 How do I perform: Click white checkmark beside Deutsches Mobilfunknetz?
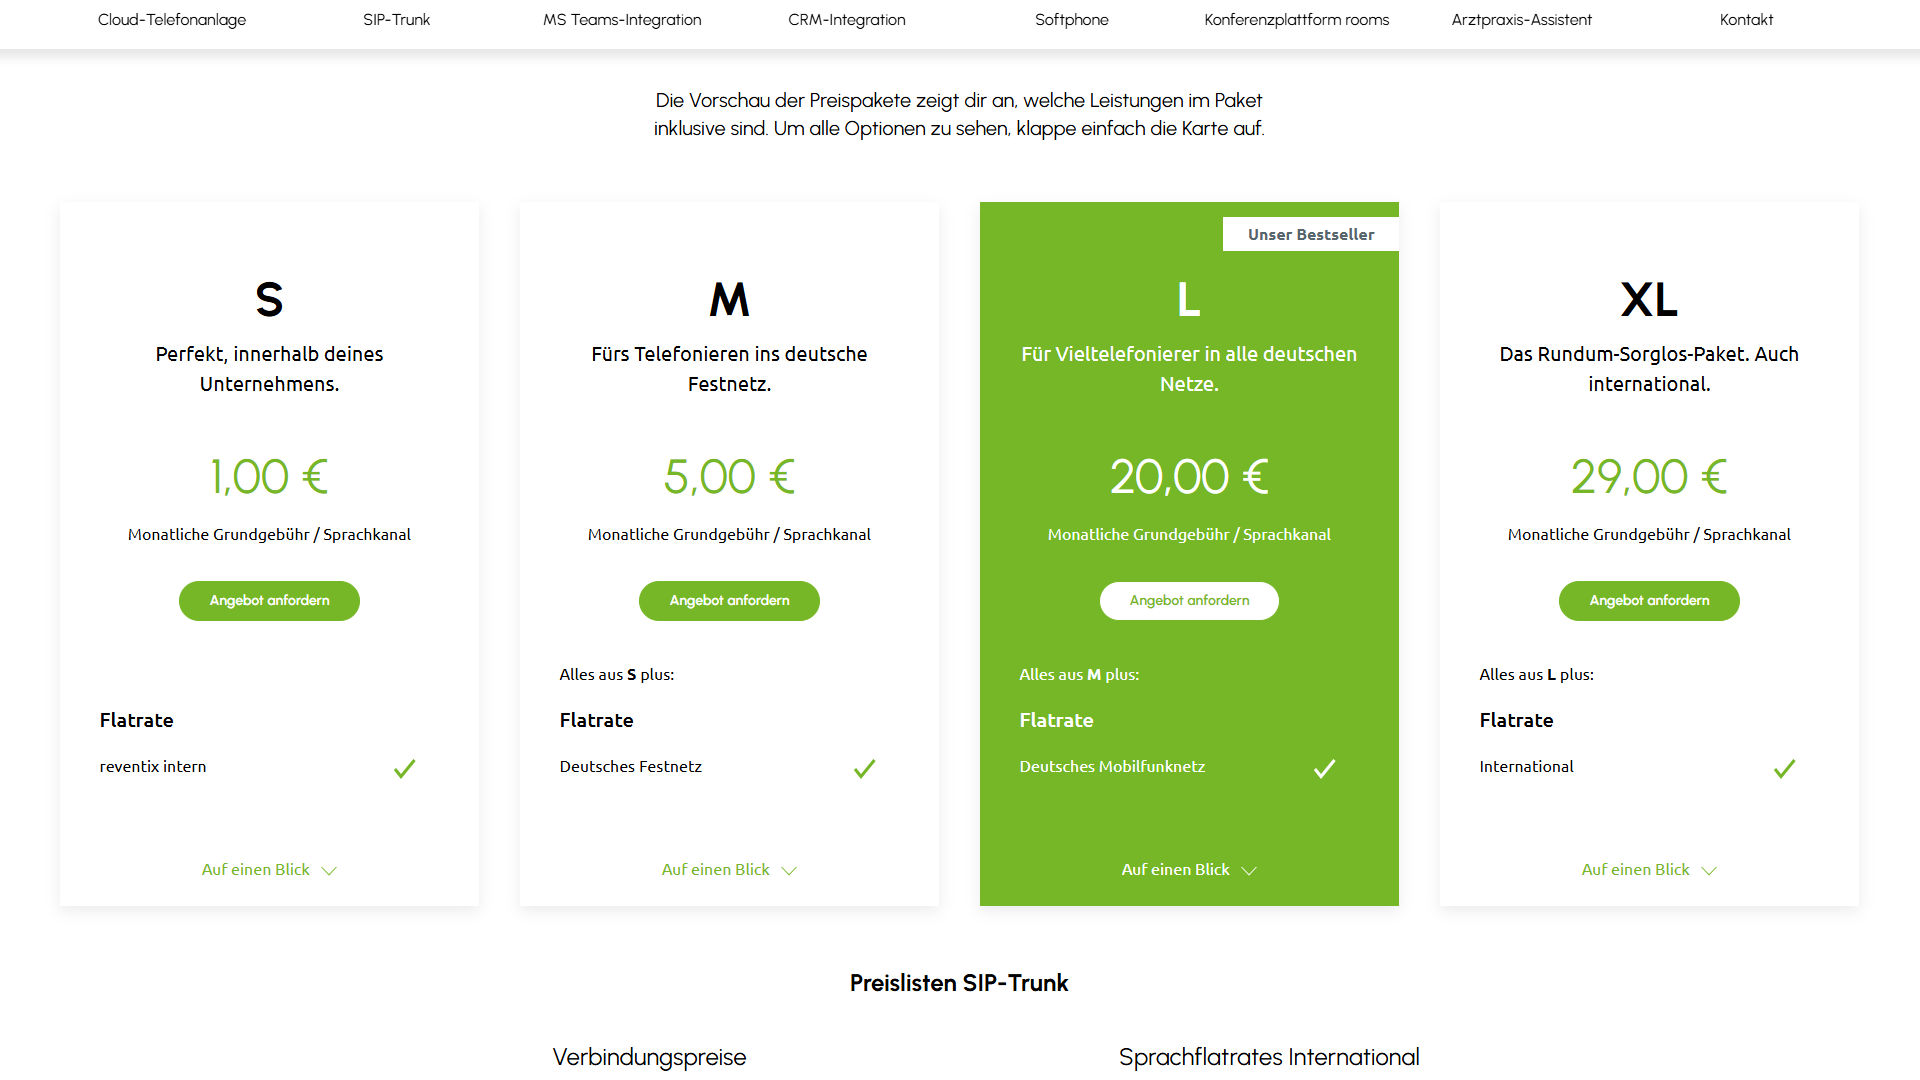[1324, 769]
